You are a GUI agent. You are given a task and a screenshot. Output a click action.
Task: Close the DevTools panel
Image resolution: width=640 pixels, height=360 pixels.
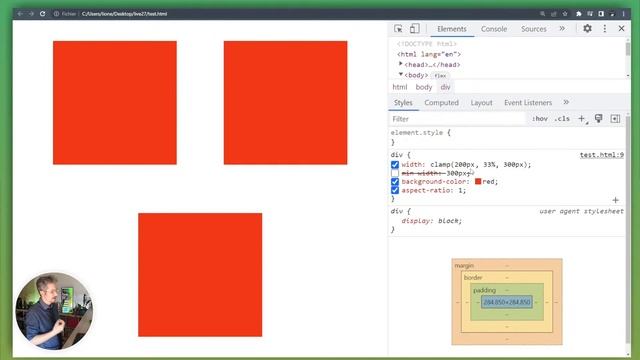(621, 29)
